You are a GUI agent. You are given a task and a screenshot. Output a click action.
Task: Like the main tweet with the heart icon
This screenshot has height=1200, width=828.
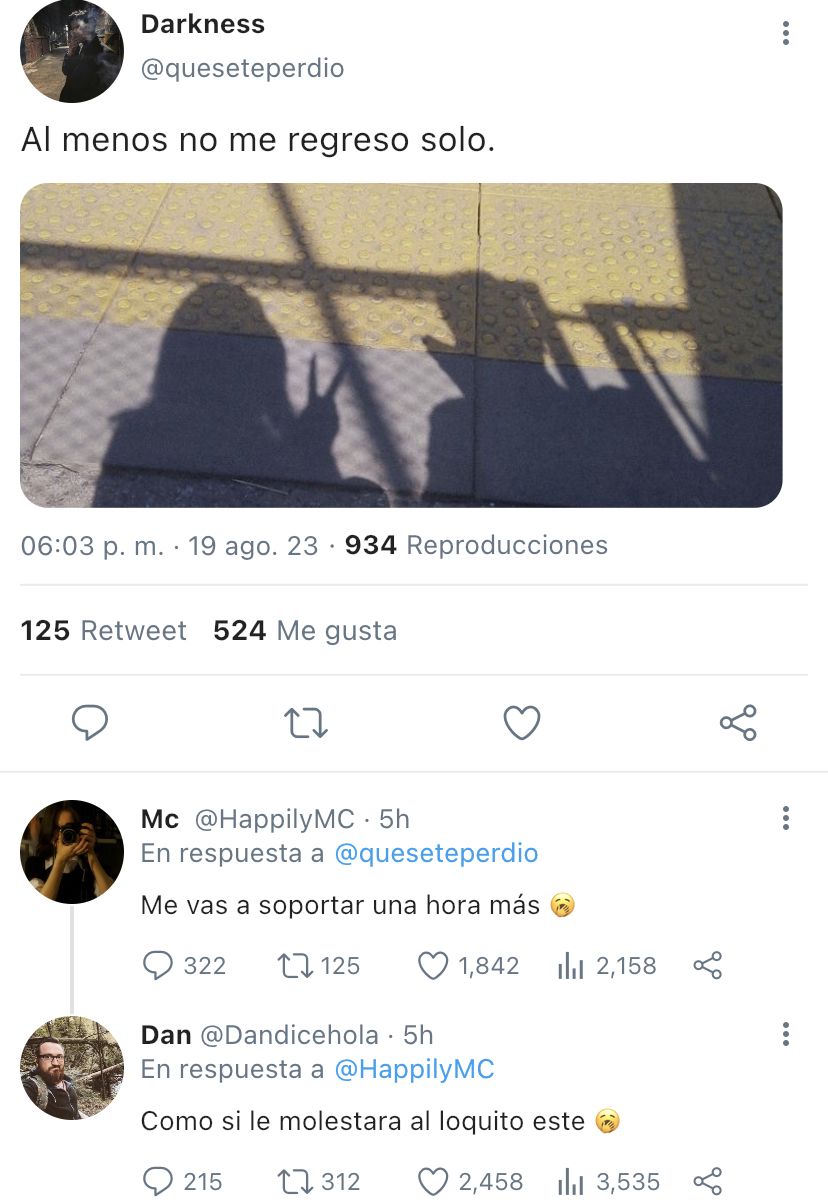coord(521,722)
